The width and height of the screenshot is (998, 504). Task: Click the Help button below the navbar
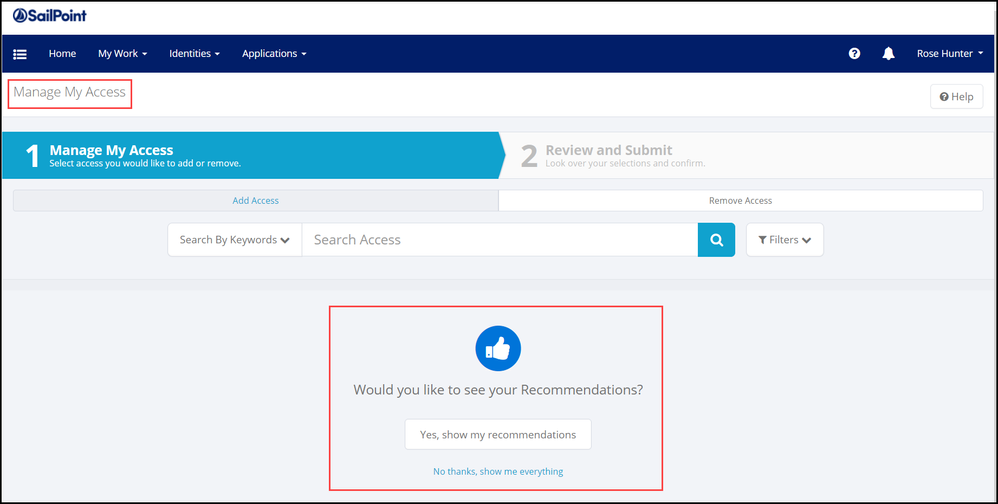tap(956, 97)
